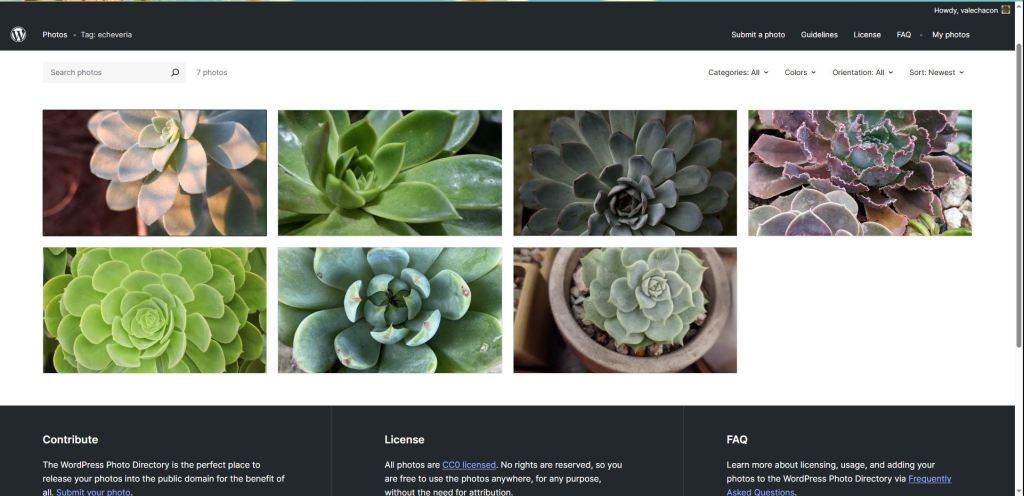Viewport: 1024px width, 496px height.
Task: Click the search magnifier icon
Action: [x=175, y=73]
